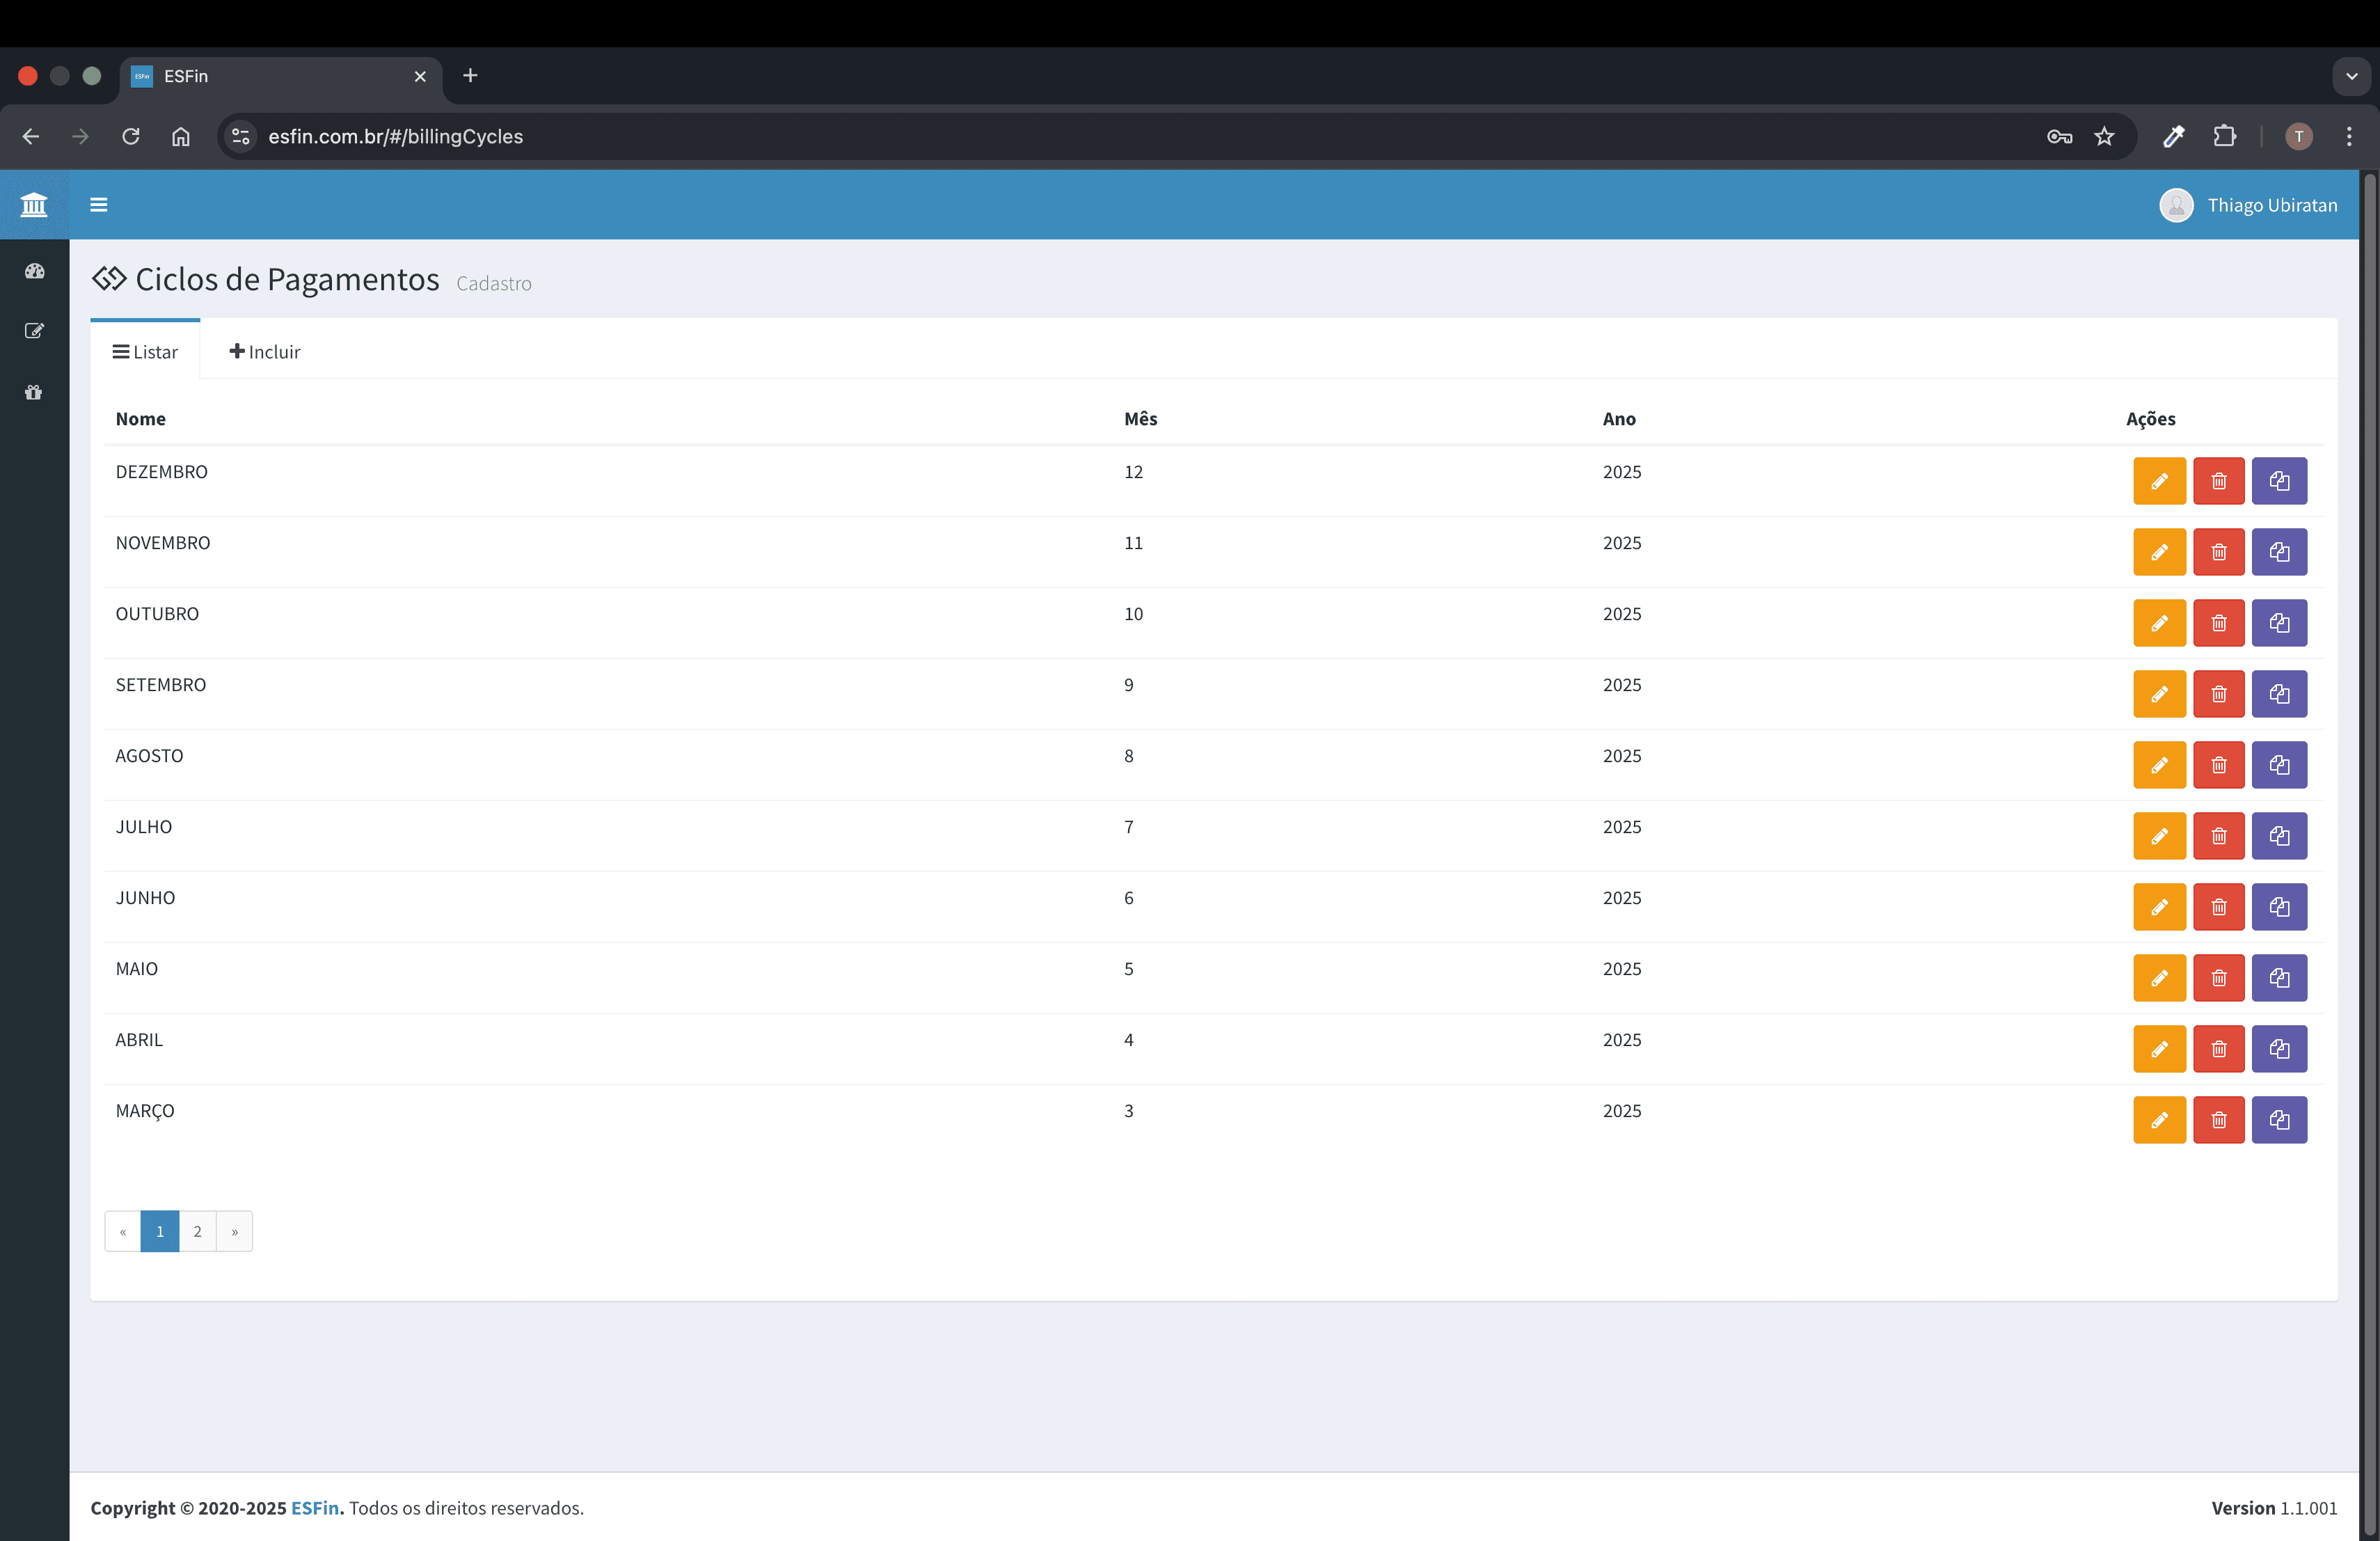
Task: Click the browser address bar URL
Action: [395, 136]
